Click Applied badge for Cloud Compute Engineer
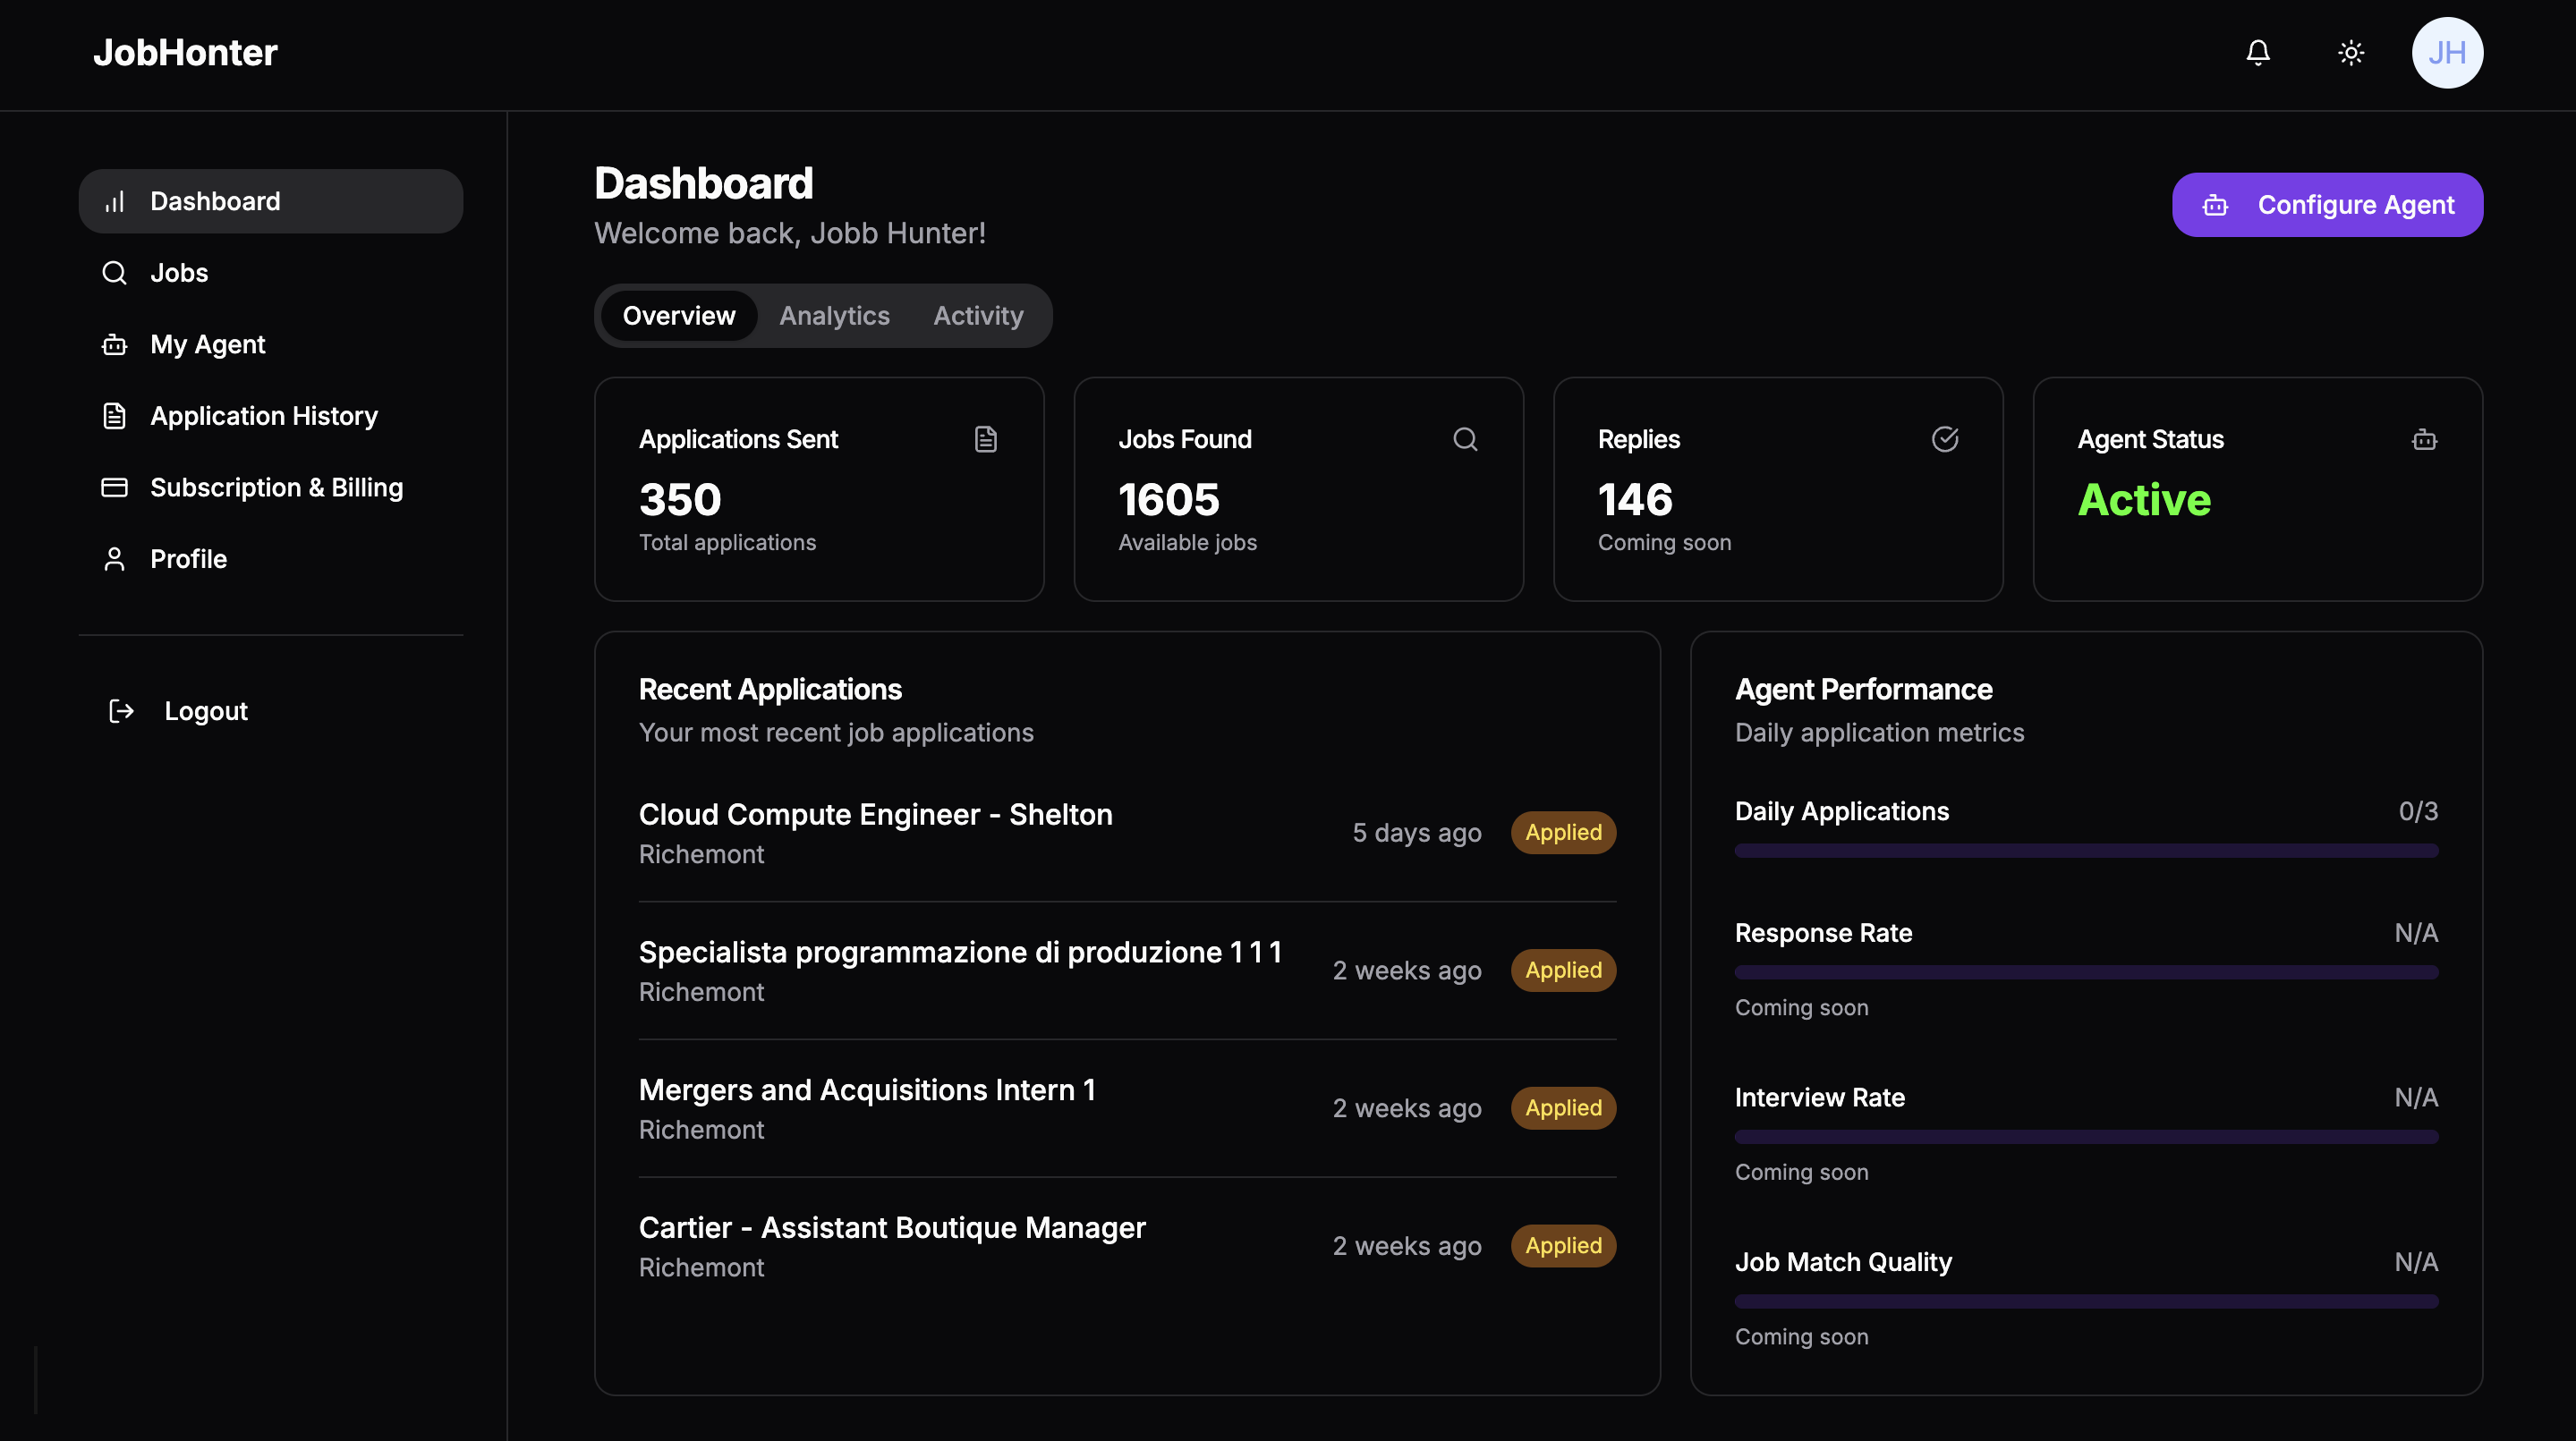2576x1441 pixels. 1563,833
